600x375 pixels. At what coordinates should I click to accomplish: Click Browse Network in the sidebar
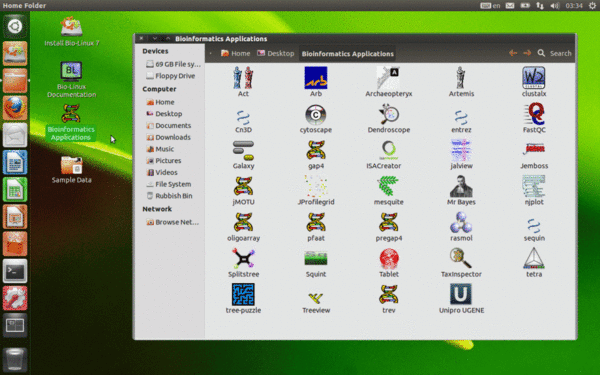coord(172,222)
